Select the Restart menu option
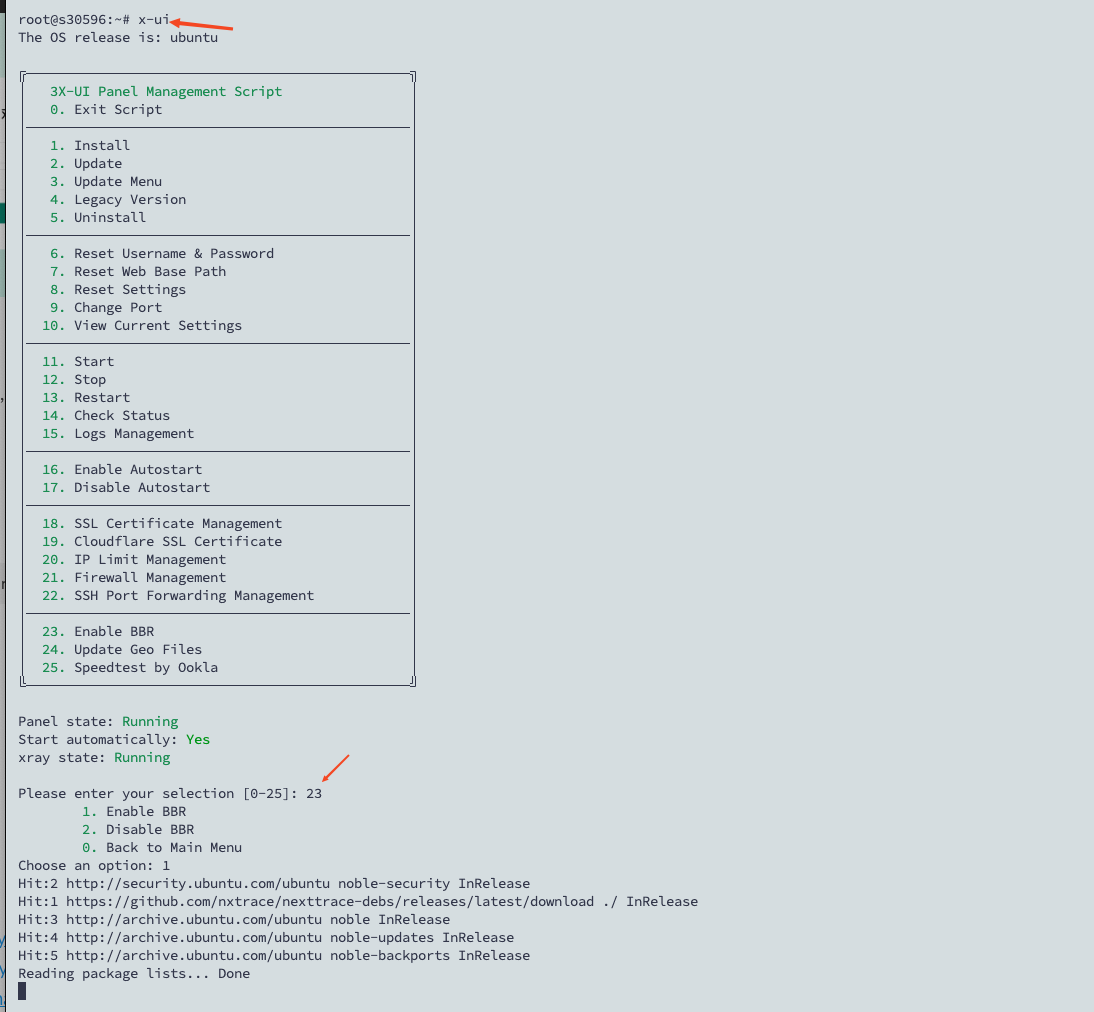The width and height of the screenshot is (1094, 1012). tap(101, 397)
